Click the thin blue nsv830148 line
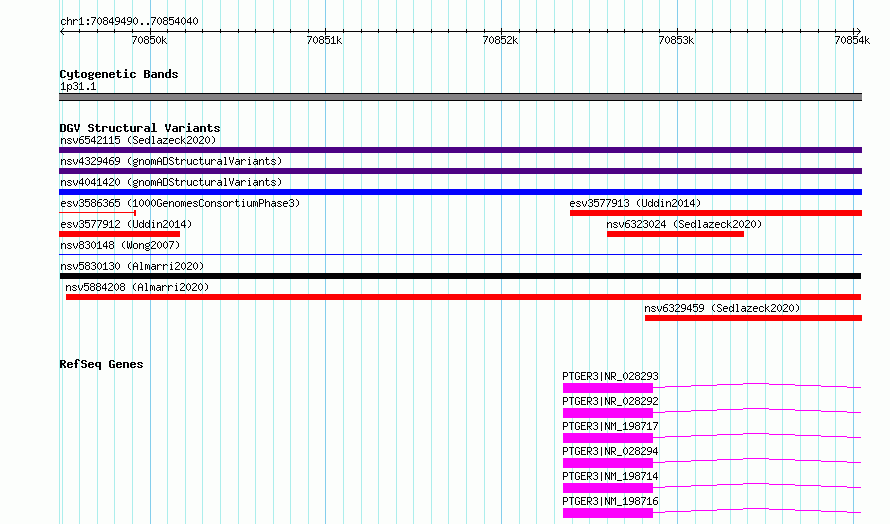Screen dimensions: 890x524 point(460,254)
